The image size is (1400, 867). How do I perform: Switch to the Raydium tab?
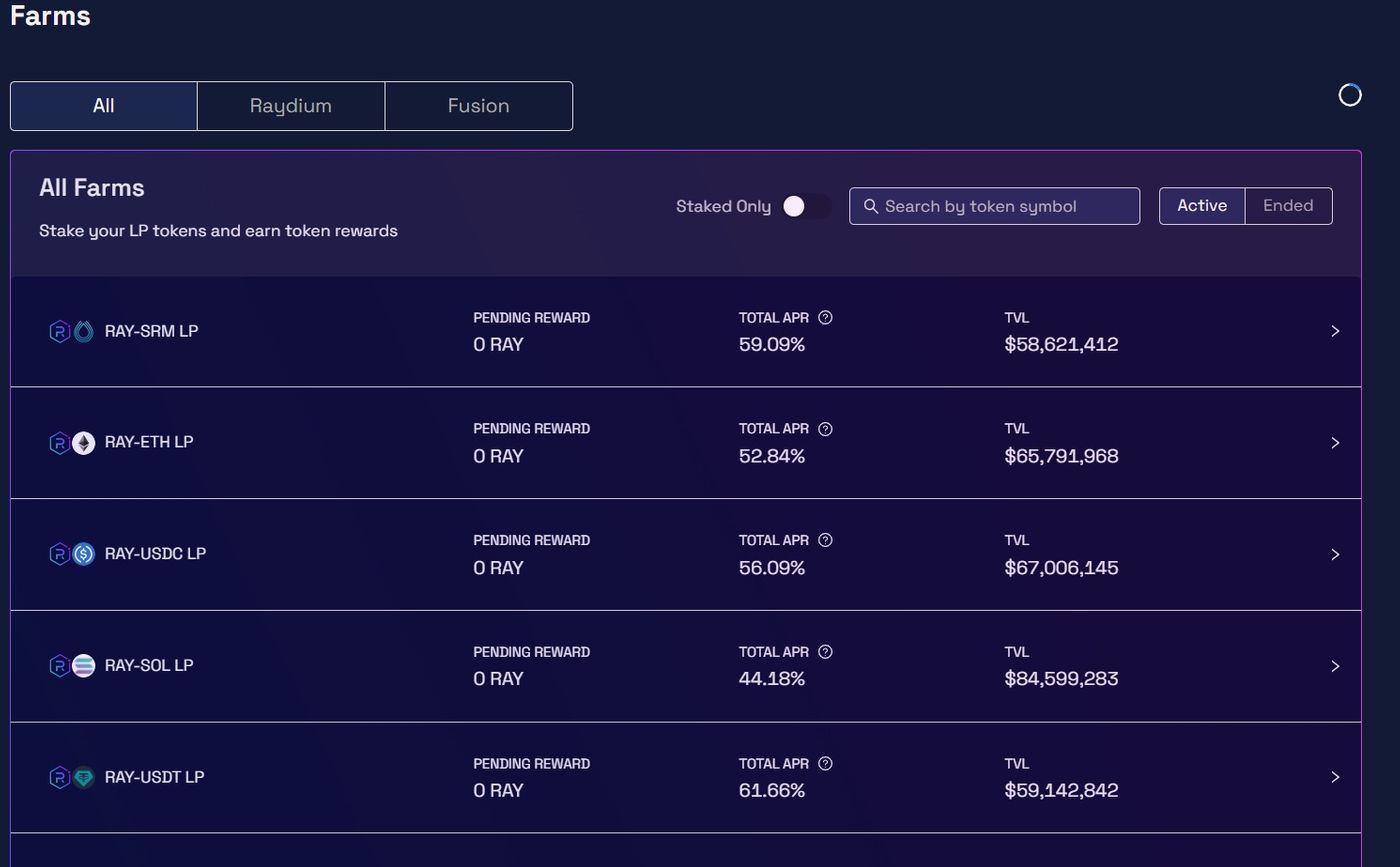tap(291, 106)
